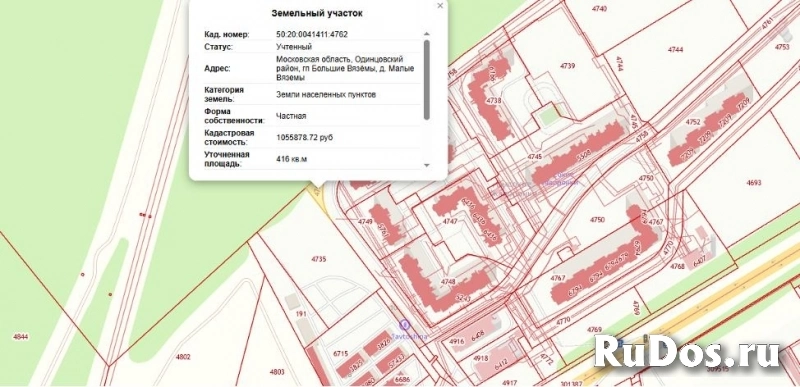Click parcel 4744 in the upper right
This screenshot has height=387, width=800.
[x=676, y=49]
